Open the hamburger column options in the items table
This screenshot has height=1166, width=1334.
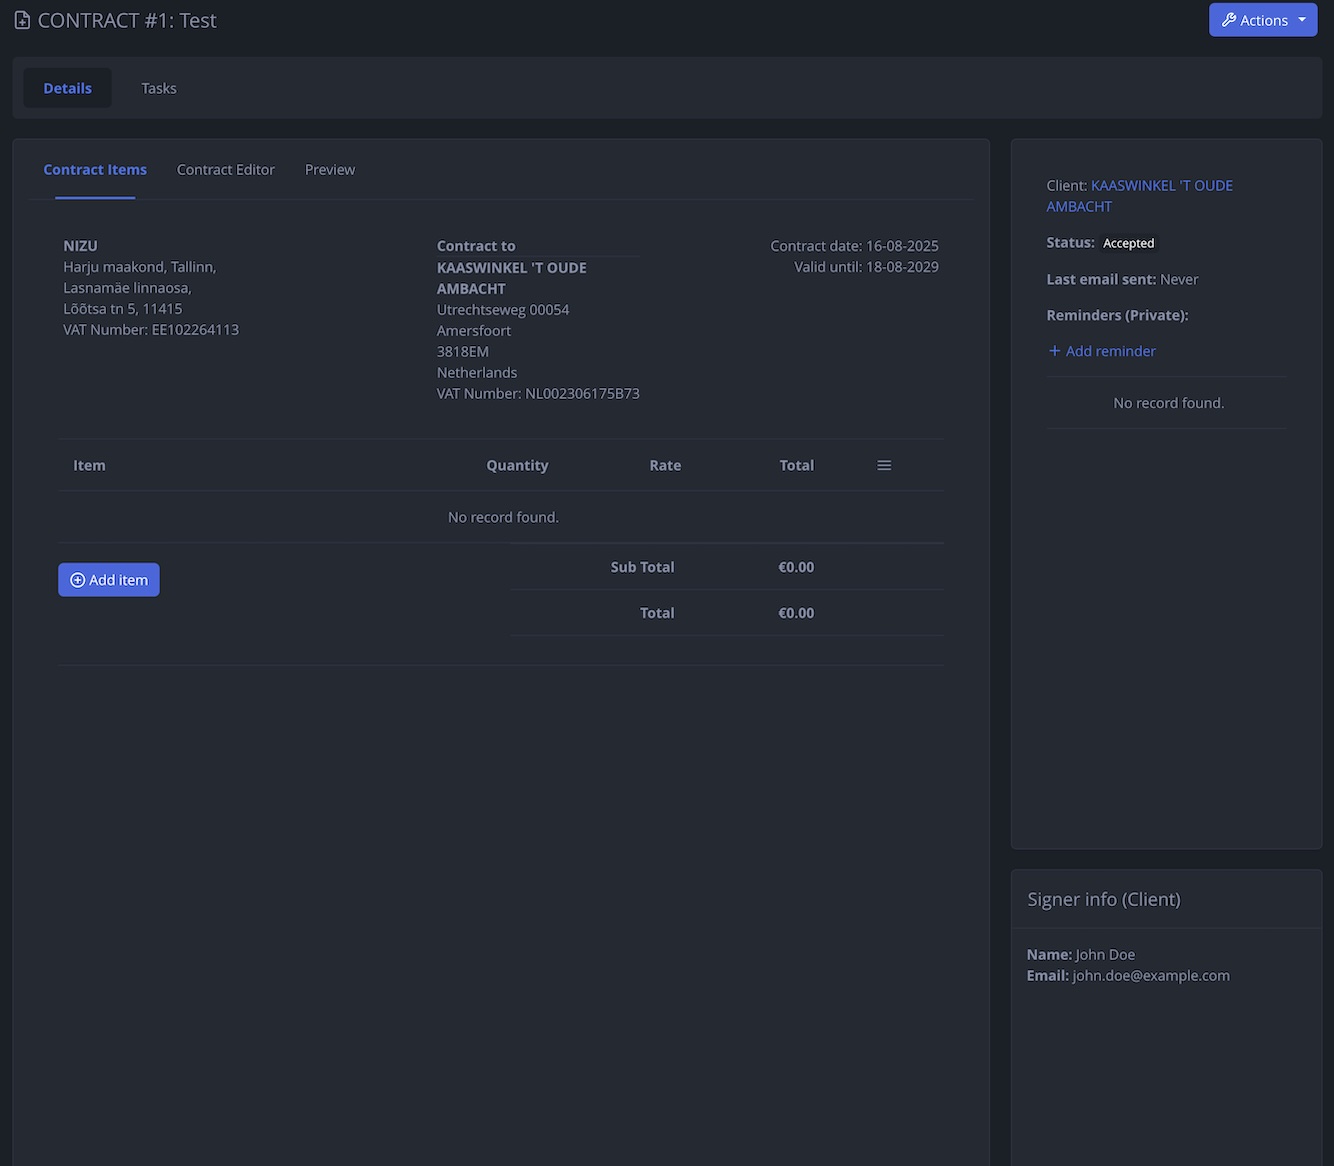coord(883,464)
